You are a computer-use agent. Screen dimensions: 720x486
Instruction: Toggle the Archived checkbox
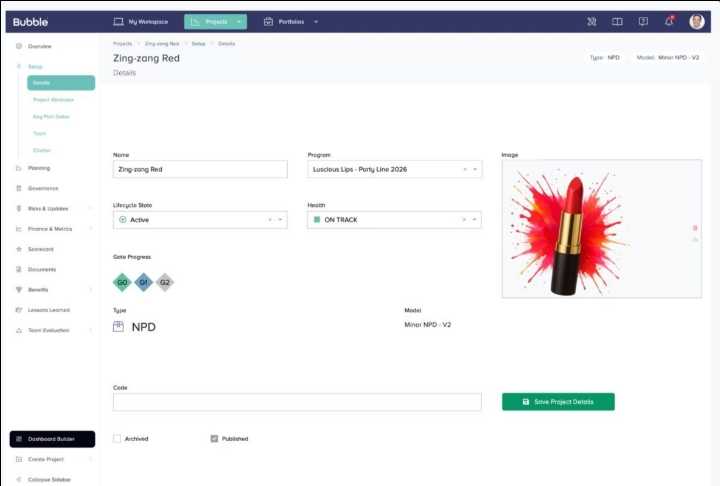(117, 439)
